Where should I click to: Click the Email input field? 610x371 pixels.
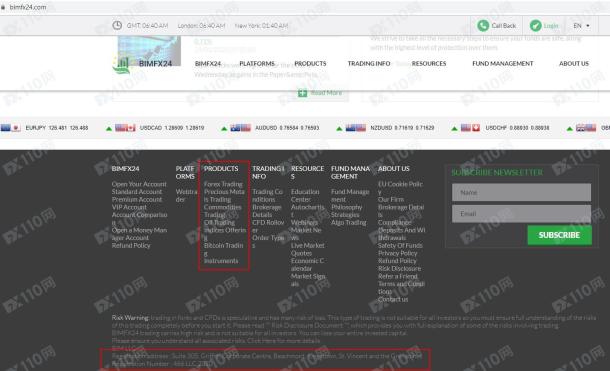521,214
